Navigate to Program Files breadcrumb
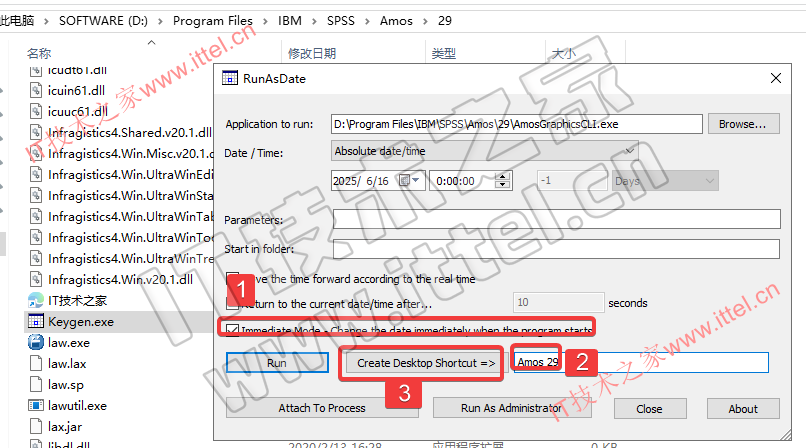 (213, 21)
